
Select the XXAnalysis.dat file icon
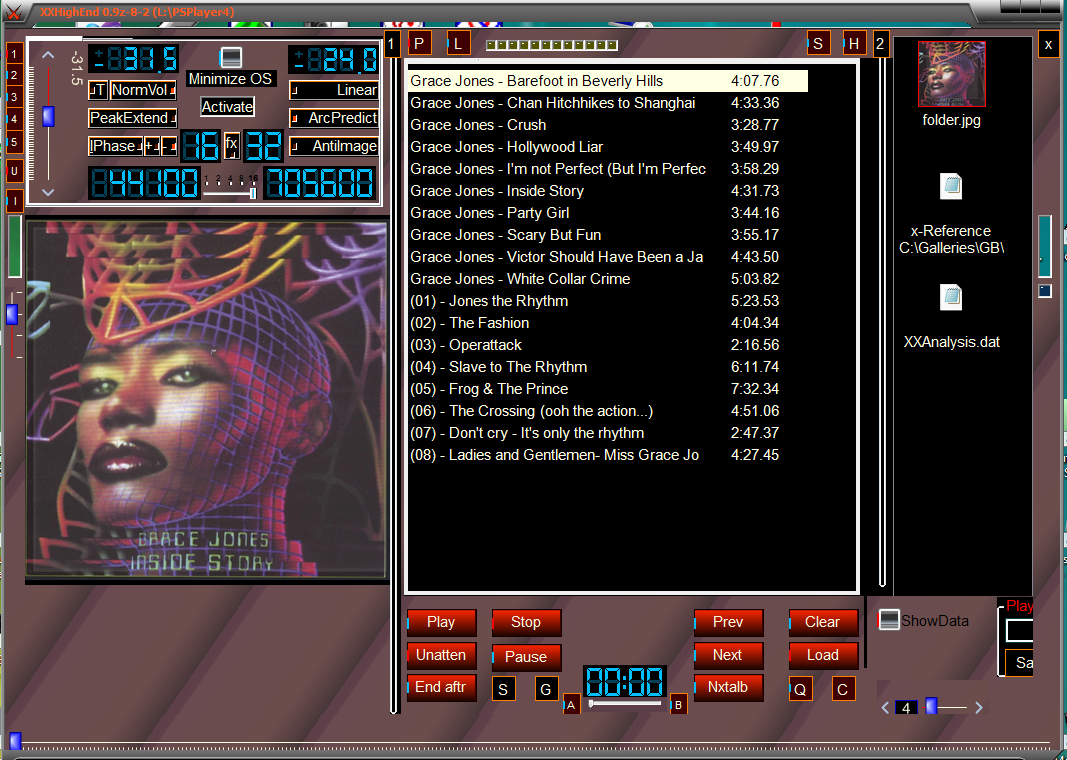tap(951, 297)
